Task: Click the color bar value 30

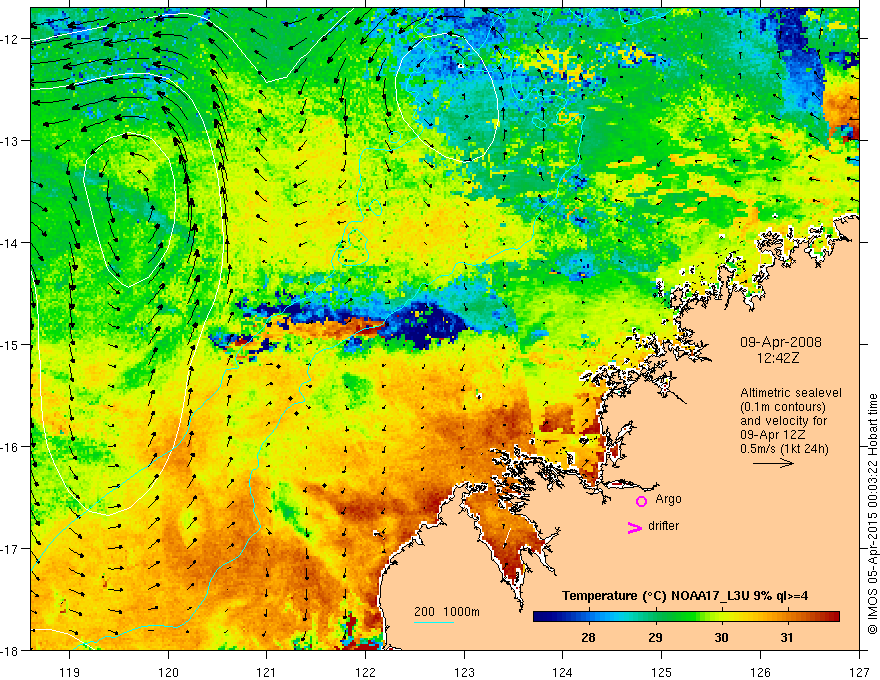Action: tap(721, 637)
